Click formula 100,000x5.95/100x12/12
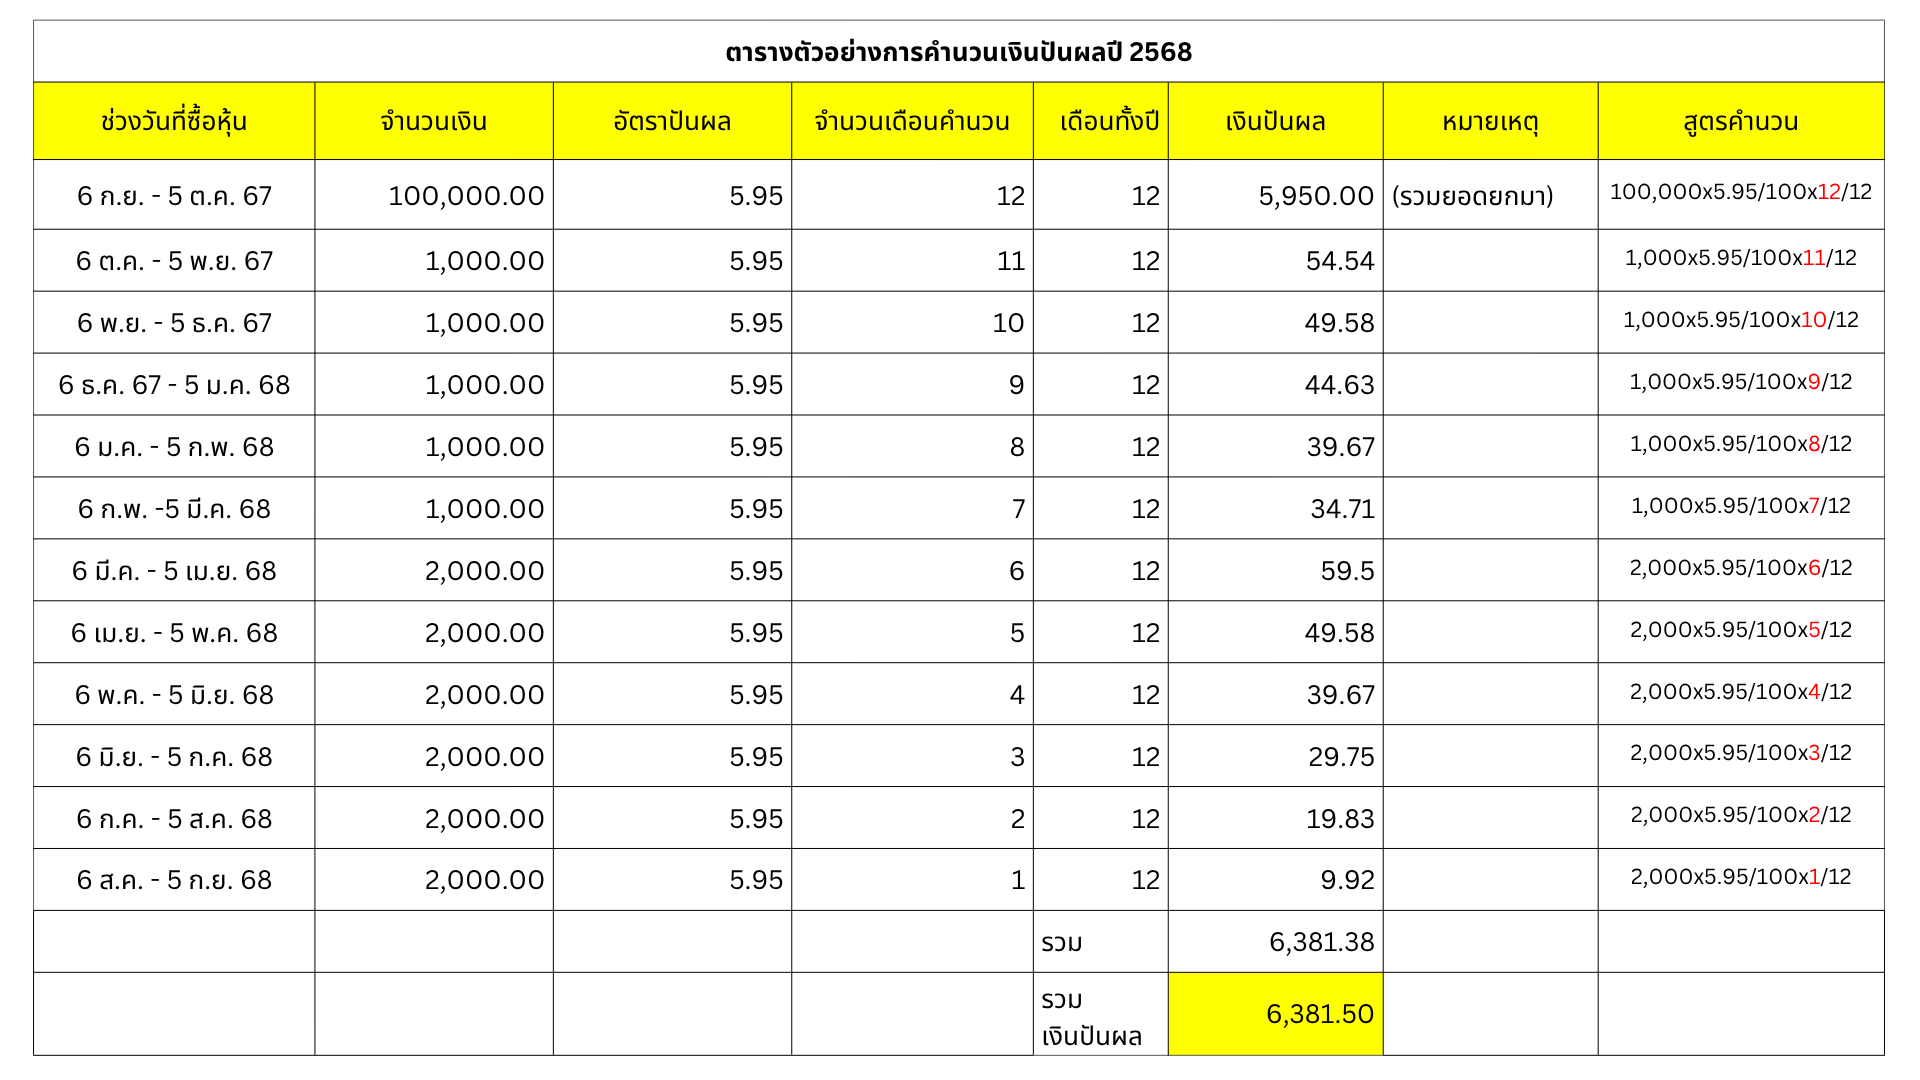Image resolution: width=1920 pixels, height=1080 pixels. [1740, 192]
